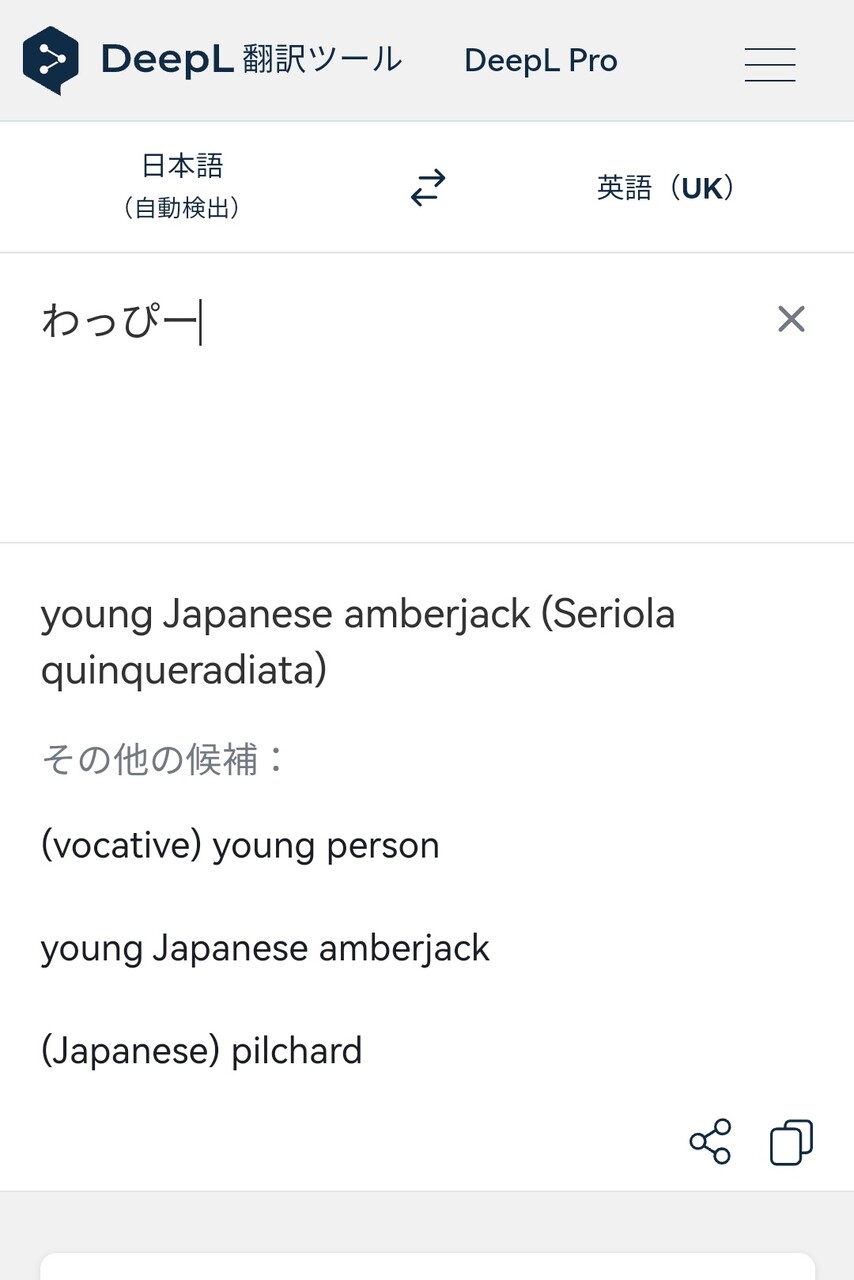Open the 英語 (UK) target language selector
The image size is (854, 1280).
coord(665,188)
